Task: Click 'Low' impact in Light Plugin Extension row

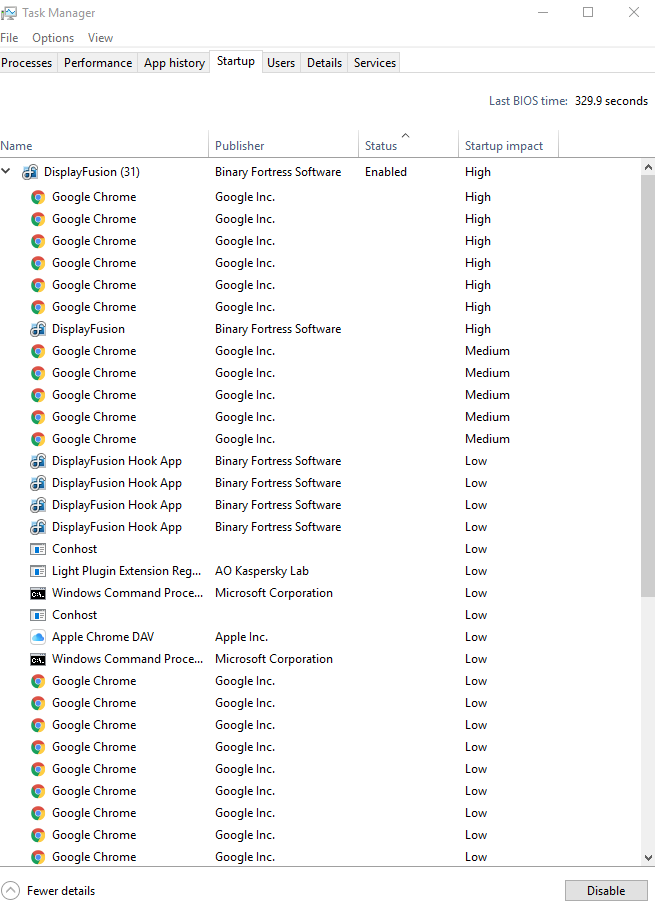Action: tap(476, 571)
